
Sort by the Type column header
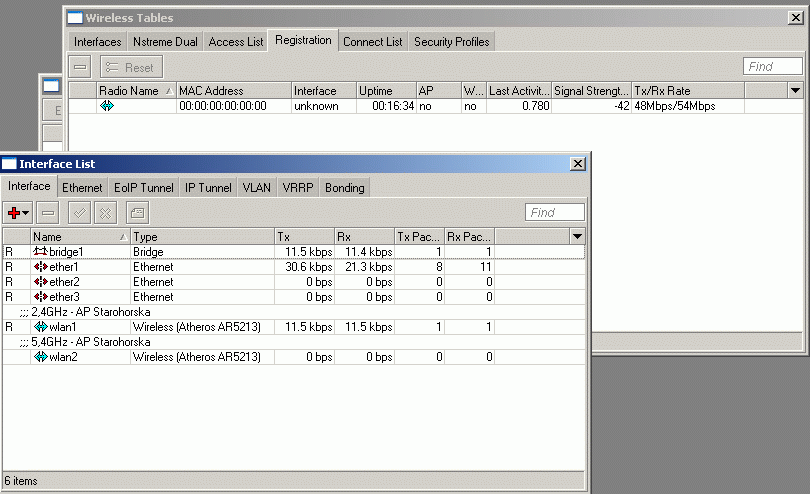click(x=202, y=237)
